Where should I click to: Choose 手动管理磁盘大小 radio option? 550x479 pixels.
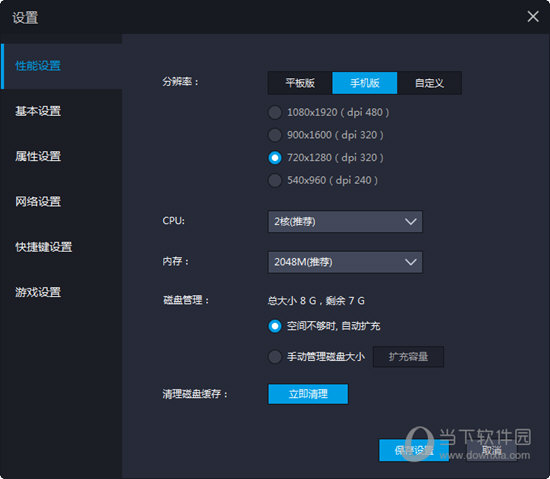[317, 357]
